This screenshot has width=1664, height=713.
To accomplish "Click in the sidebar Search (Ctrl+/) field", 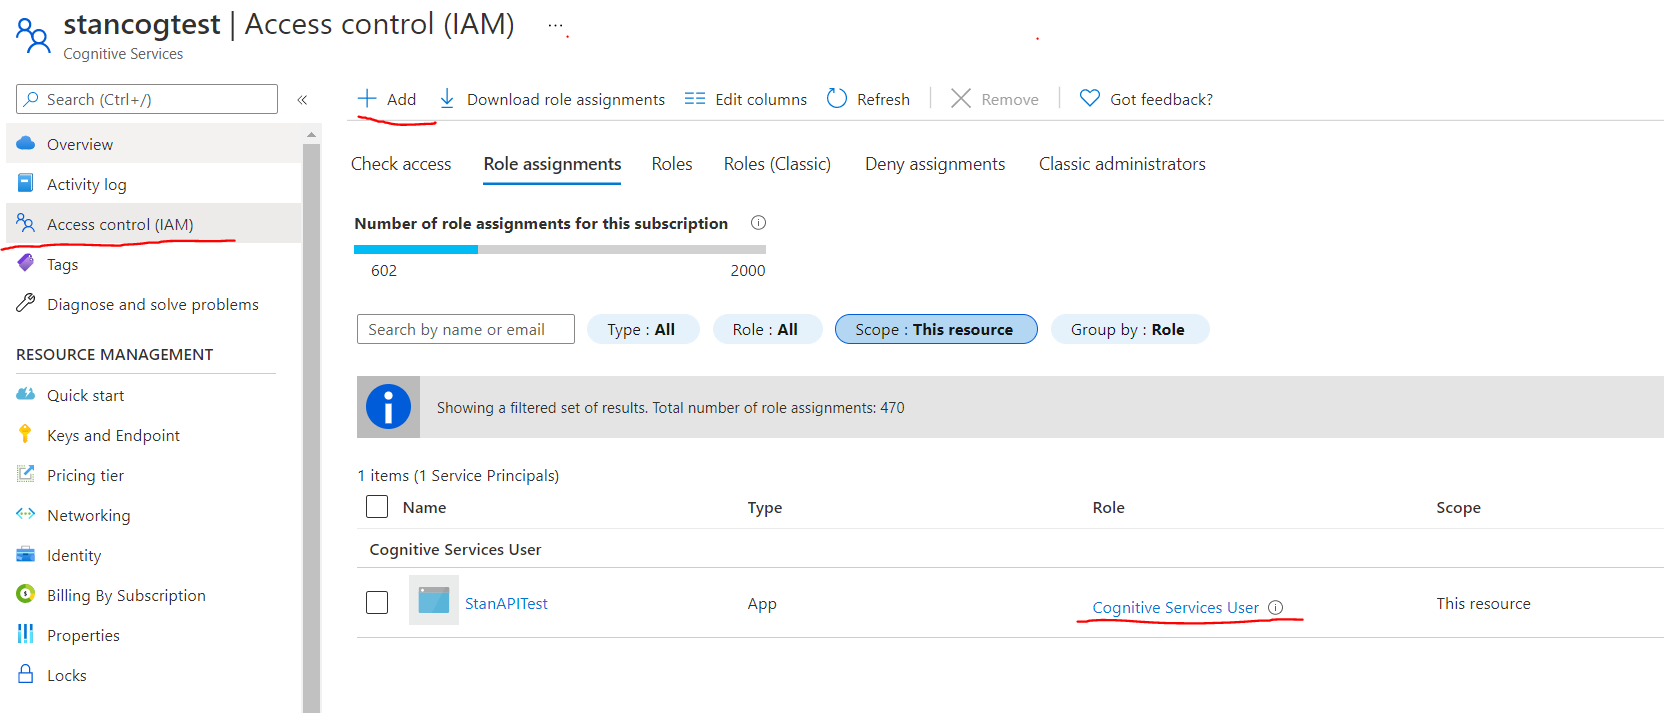I will [x=147, y=99].
